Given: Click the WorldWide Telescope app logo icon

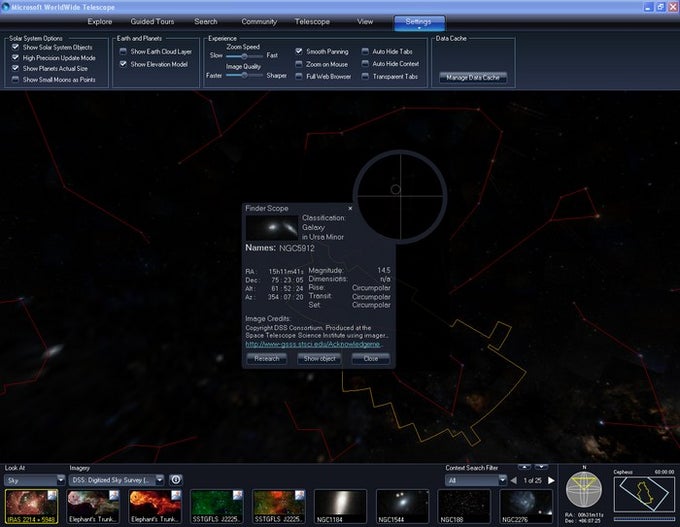Looking at the screenshot, I should tap(6, 7).
